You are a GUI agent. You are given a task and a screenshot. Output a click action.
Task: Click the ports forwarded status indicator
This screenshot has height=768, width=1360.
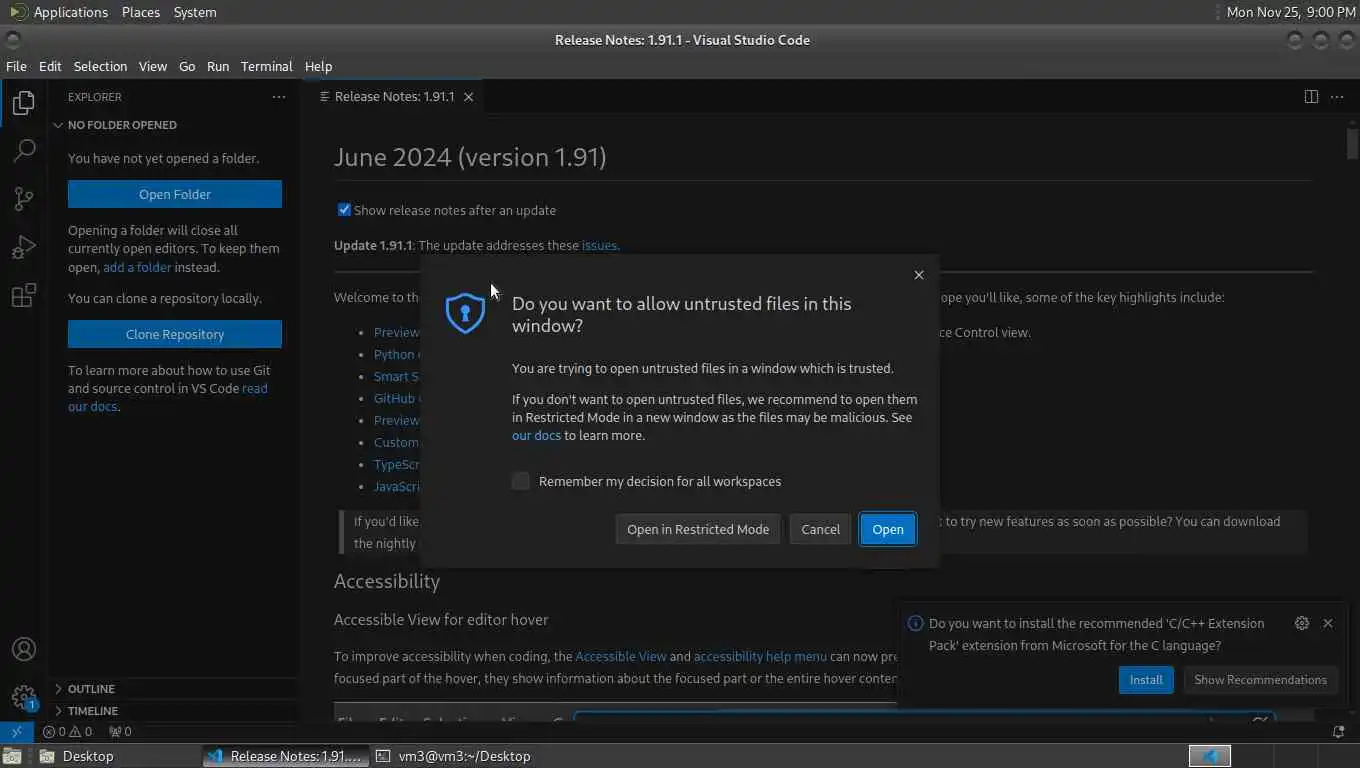(120, 731)
